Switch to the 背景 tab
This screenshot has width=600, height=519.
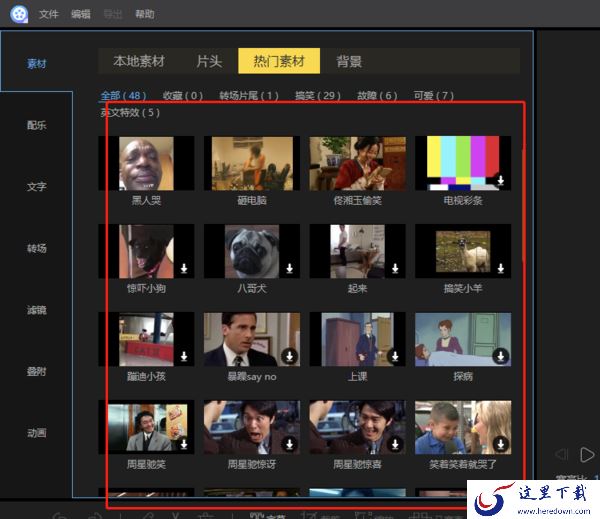[349, 61]
